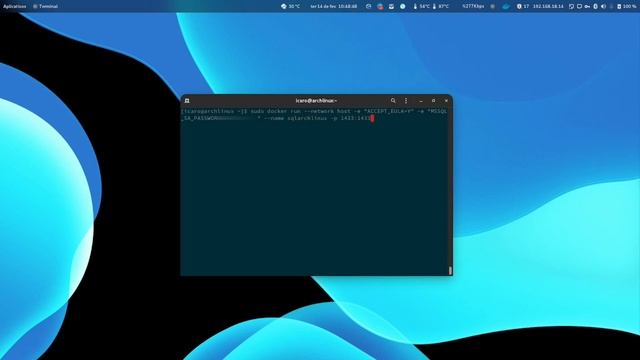Viewport: 640px width, 360px height.
Task: Click the blue cloud tray icon
Action: tap(506, 6)
